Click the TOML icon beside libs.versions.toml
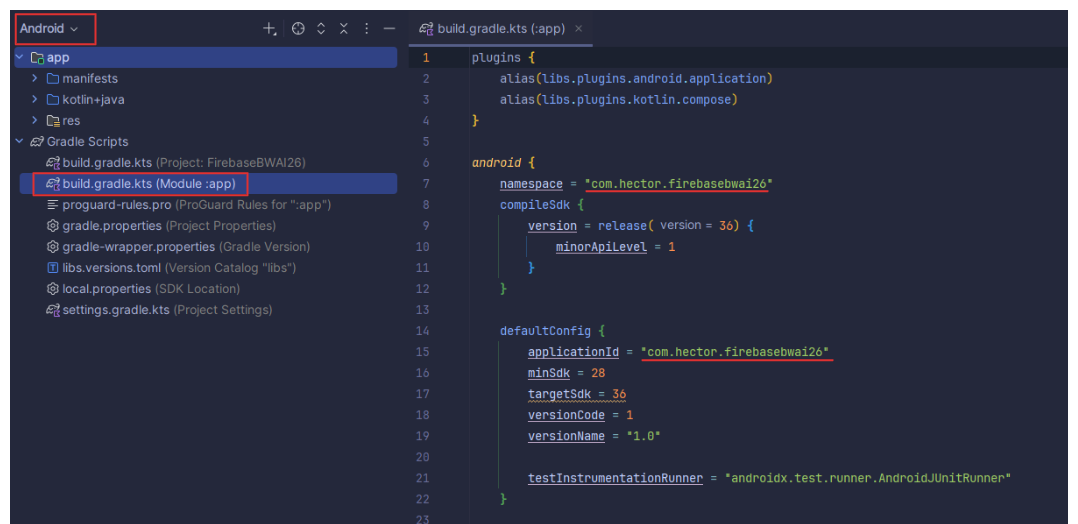This screenshot has width=1078, height=524. [53, 268]
